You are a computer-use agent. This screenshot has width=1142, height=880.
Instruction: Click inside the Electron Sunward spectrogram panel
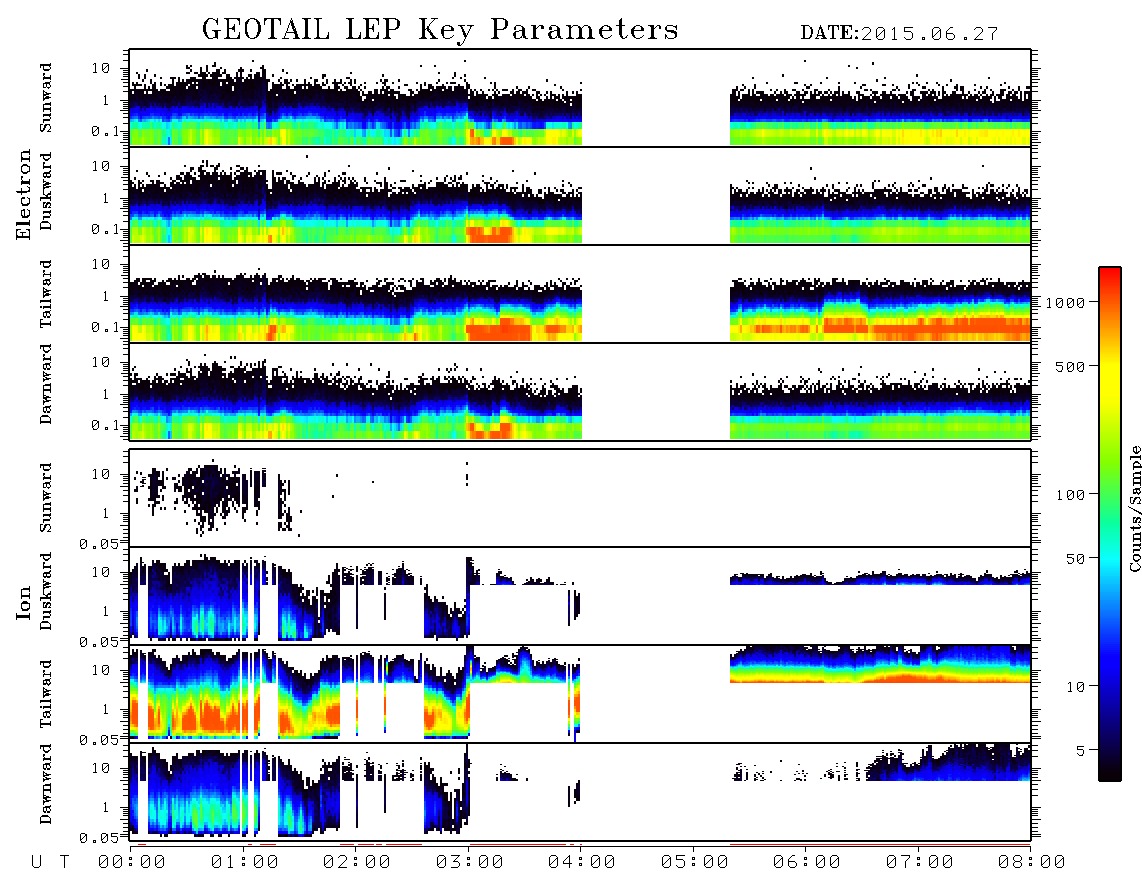click(x=580, y=98)
